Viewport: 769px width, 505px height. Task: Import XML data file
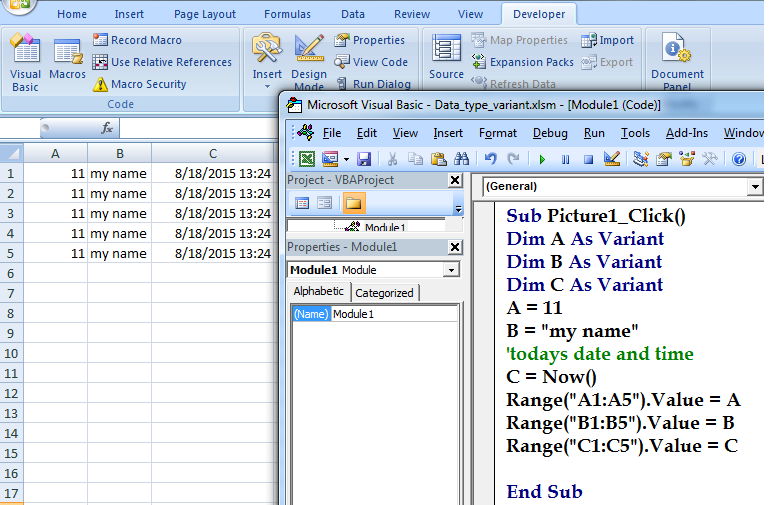click(x=608, y=40)
